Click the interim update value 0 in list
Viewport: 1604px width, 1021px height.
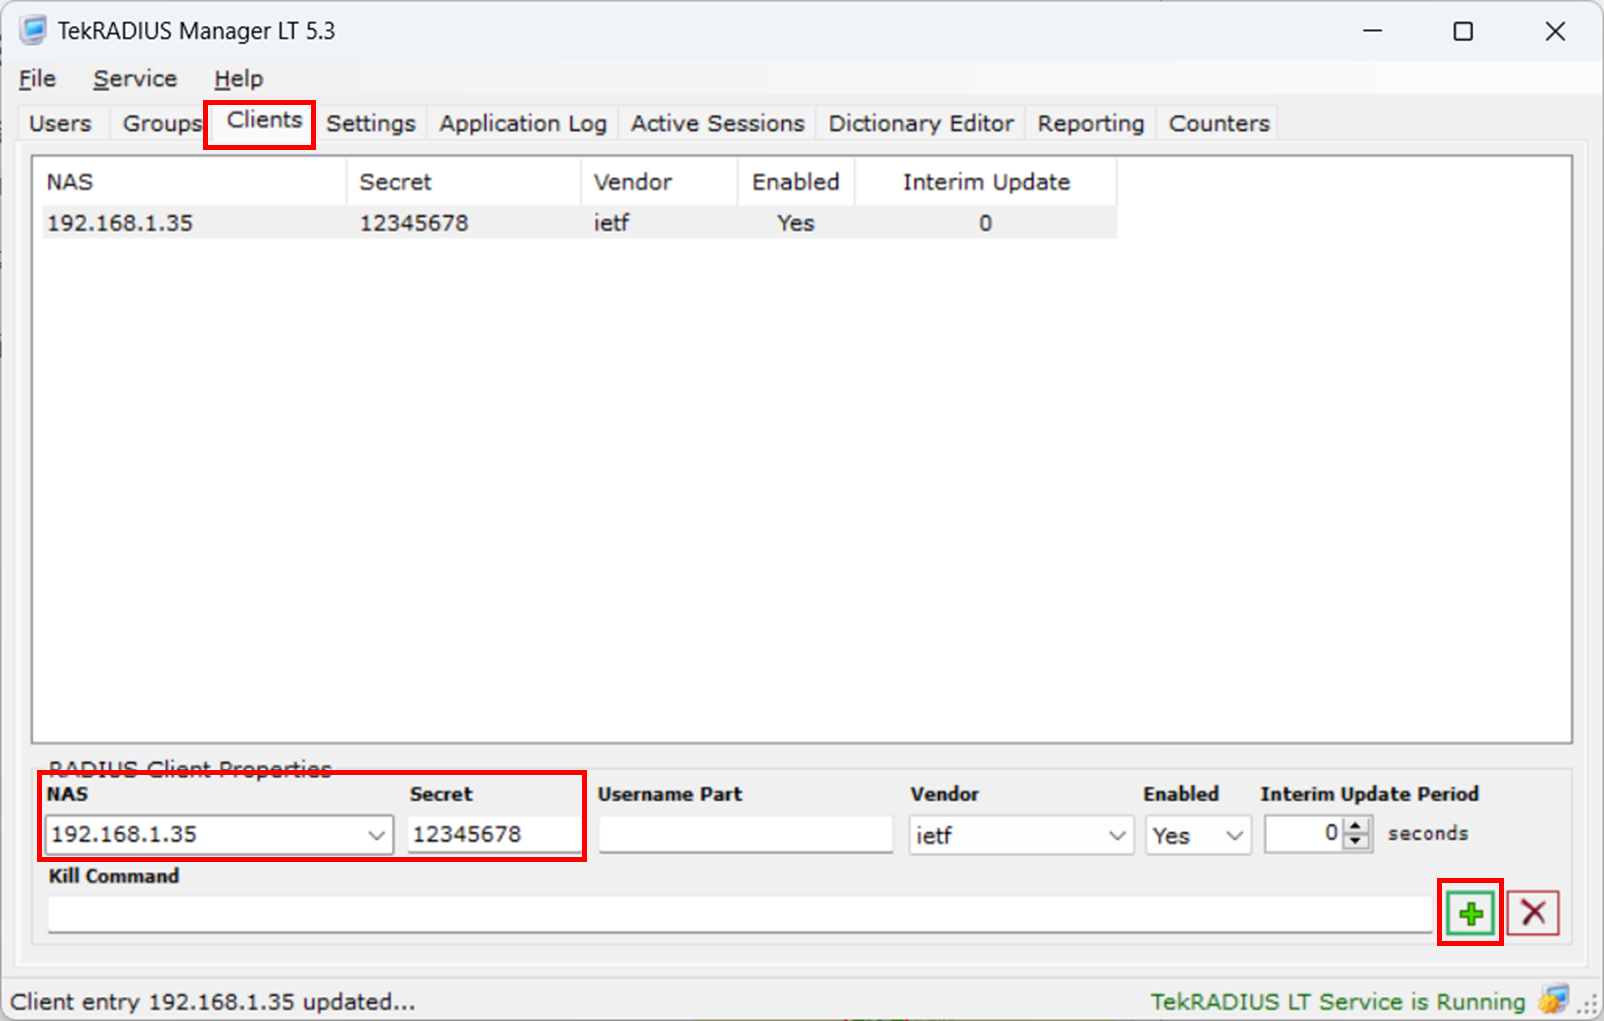tap(985, 223)
